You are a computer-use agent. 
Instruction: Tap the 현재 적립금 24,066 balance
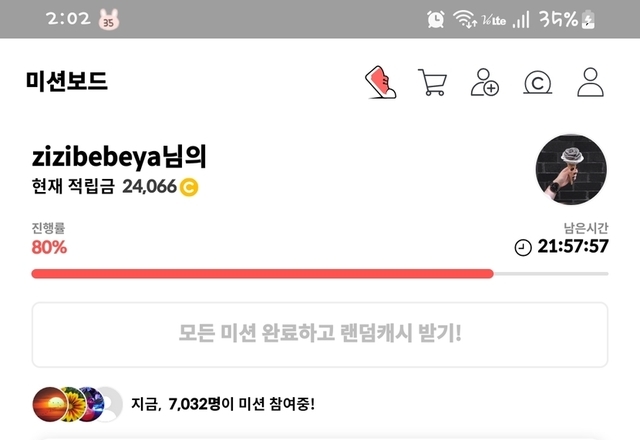(115, 187)
